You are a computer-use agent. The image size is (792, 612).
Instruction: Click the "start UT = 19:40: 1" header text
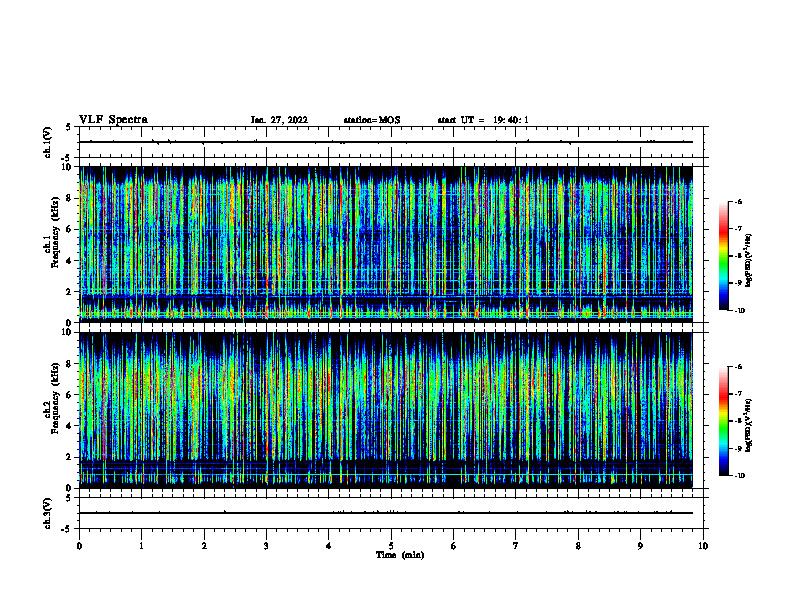[483, 120]
